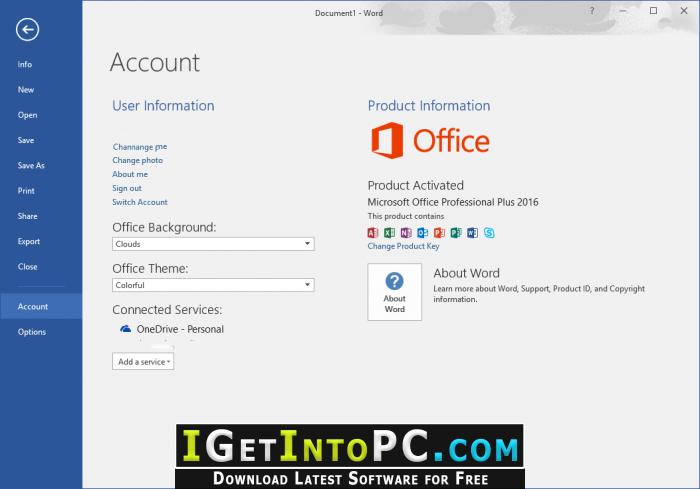Click the Outlook app icon under product contents
Image resolution: width=700 pixels, height=489 pixels.
422,233
